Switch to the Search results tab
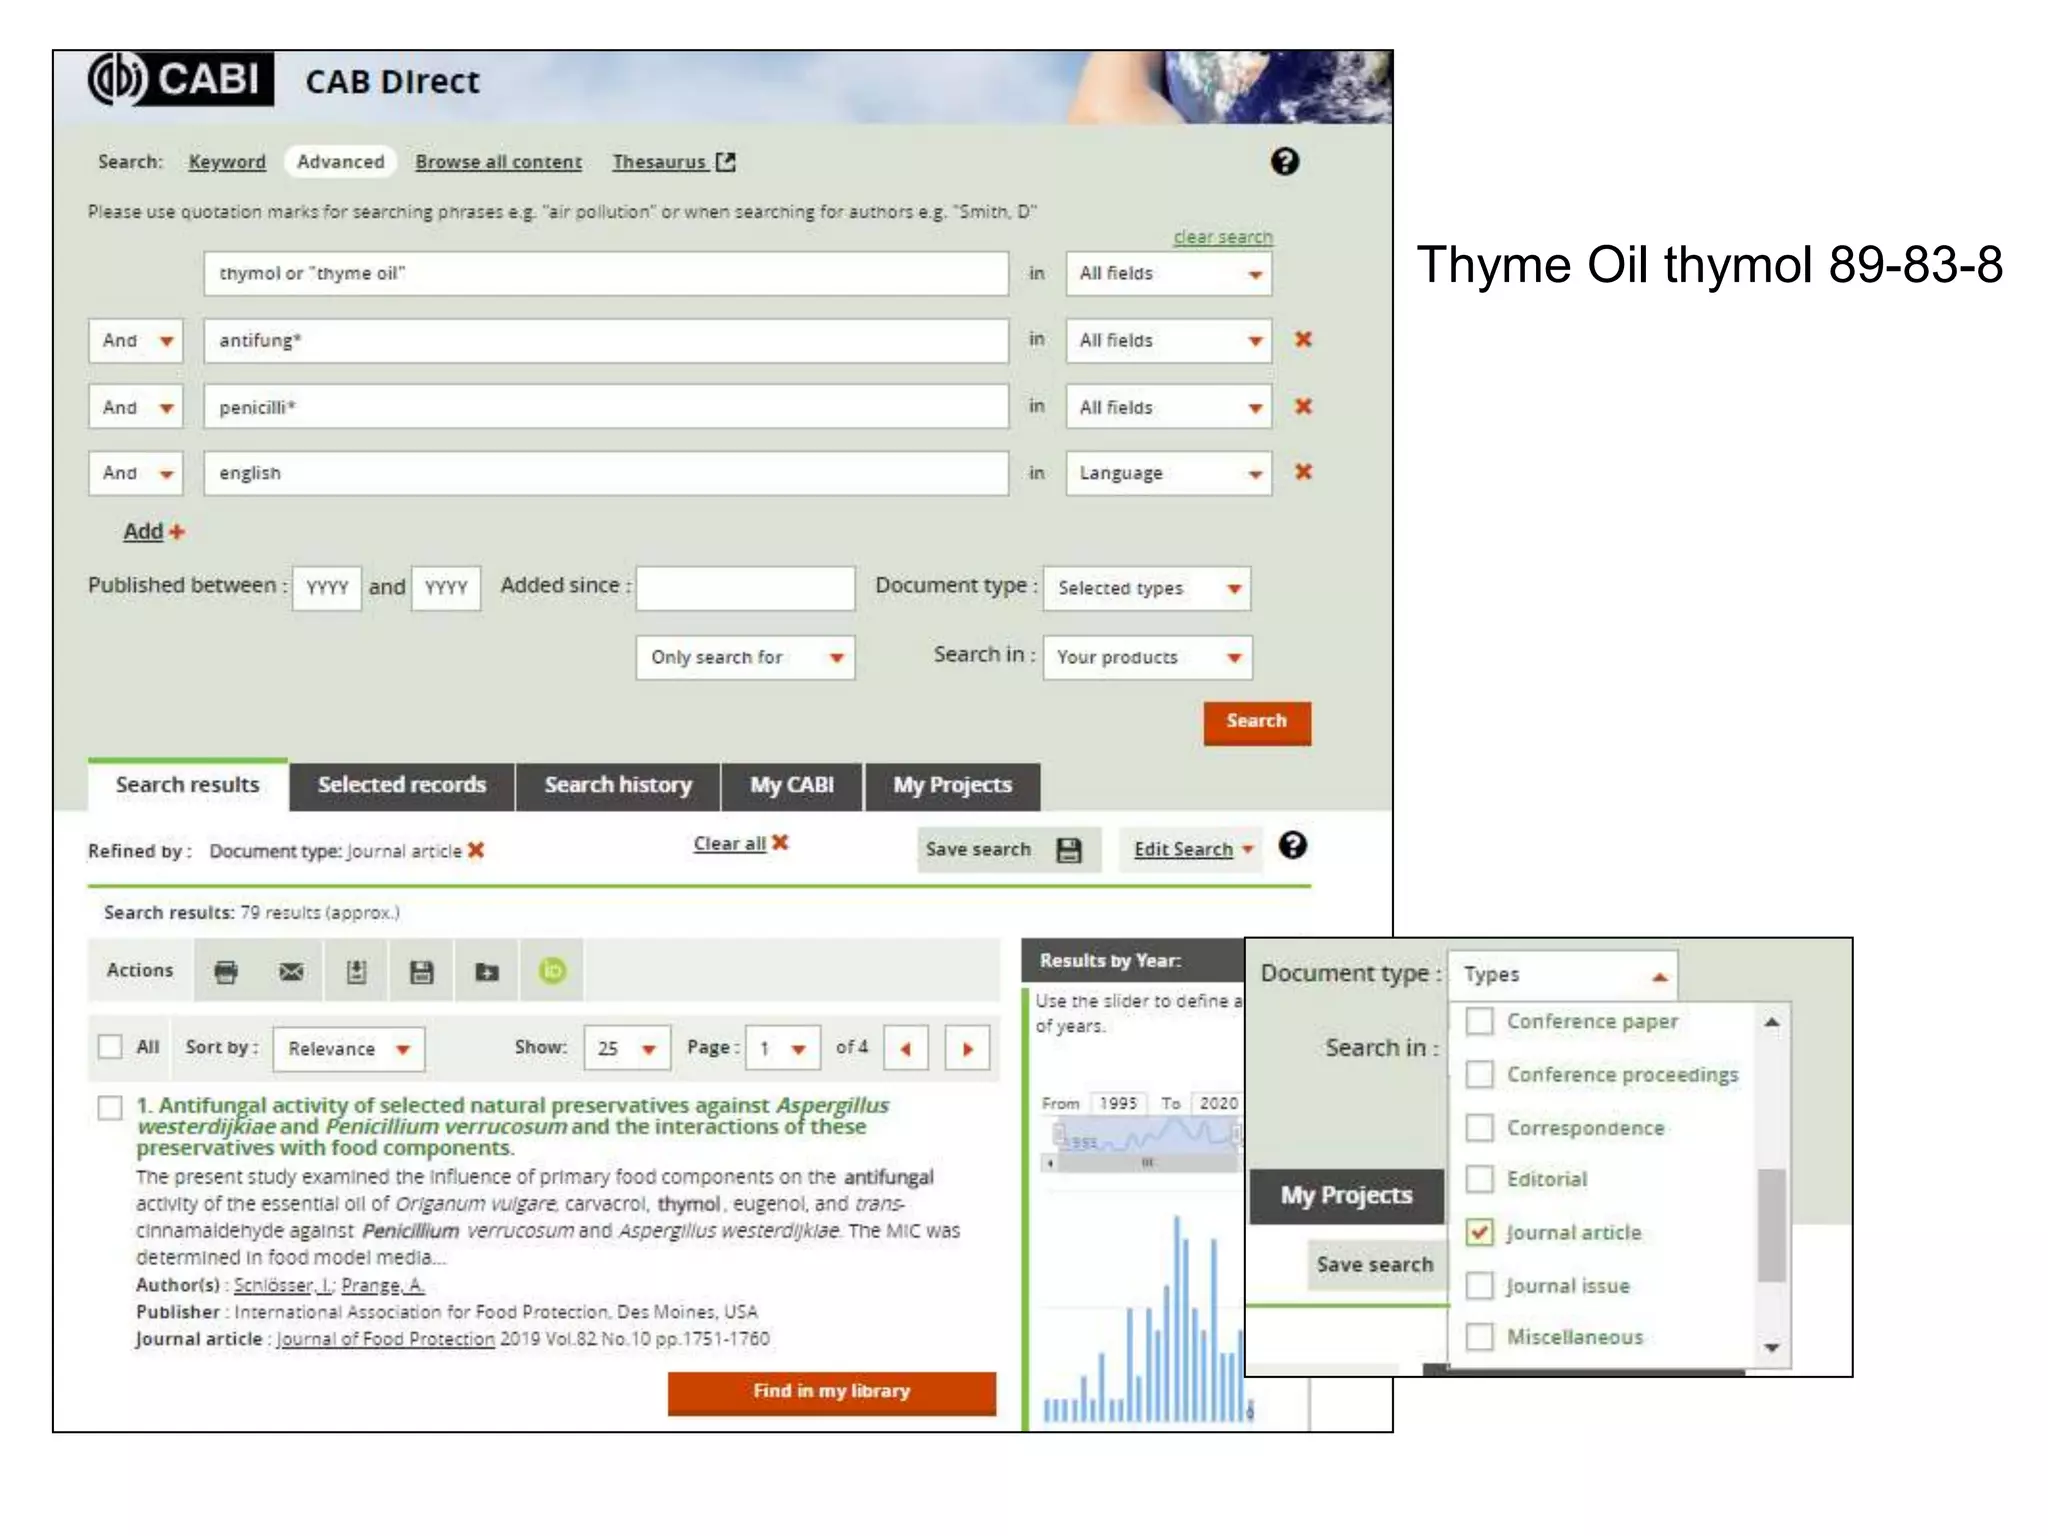Screen dimensions: 2048x1536 click(187, 785)
